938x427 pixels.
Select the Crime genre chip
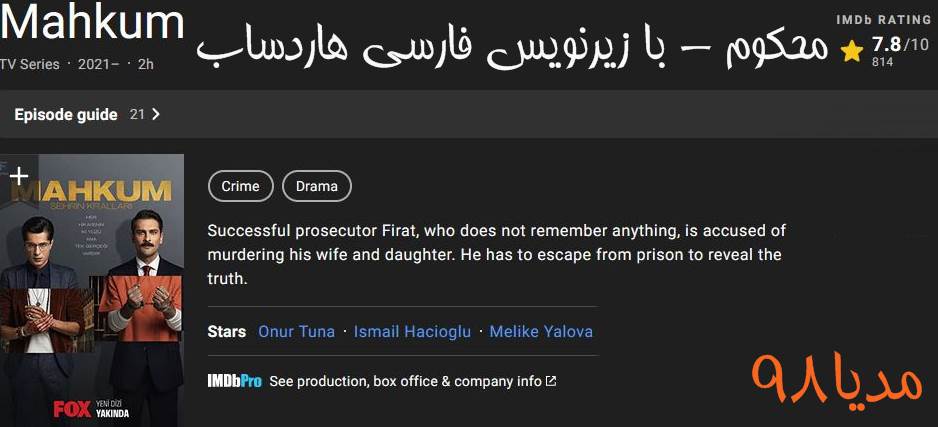pyautogui.click(x=240, y=186)
